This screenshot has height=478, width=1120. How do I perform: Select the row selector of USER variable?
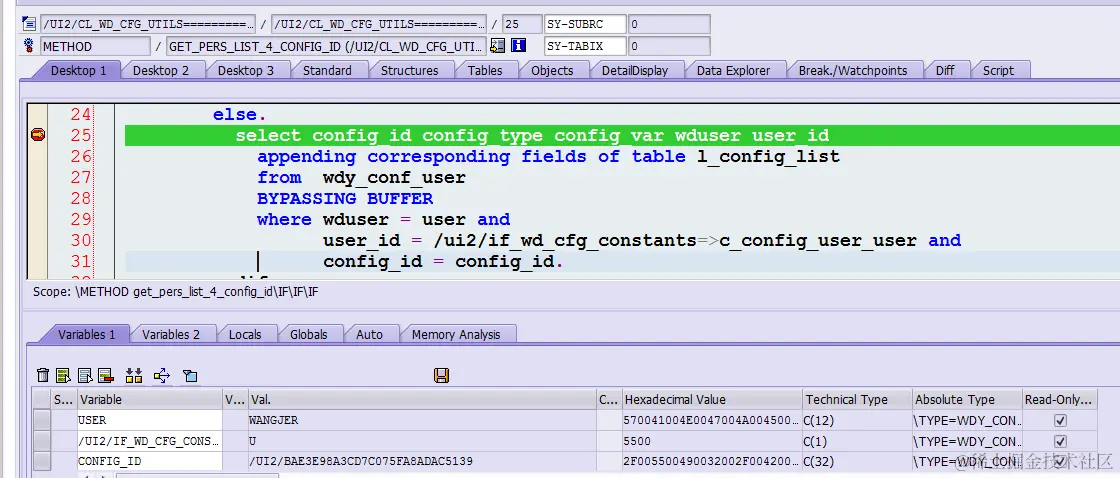pos(42,420)
